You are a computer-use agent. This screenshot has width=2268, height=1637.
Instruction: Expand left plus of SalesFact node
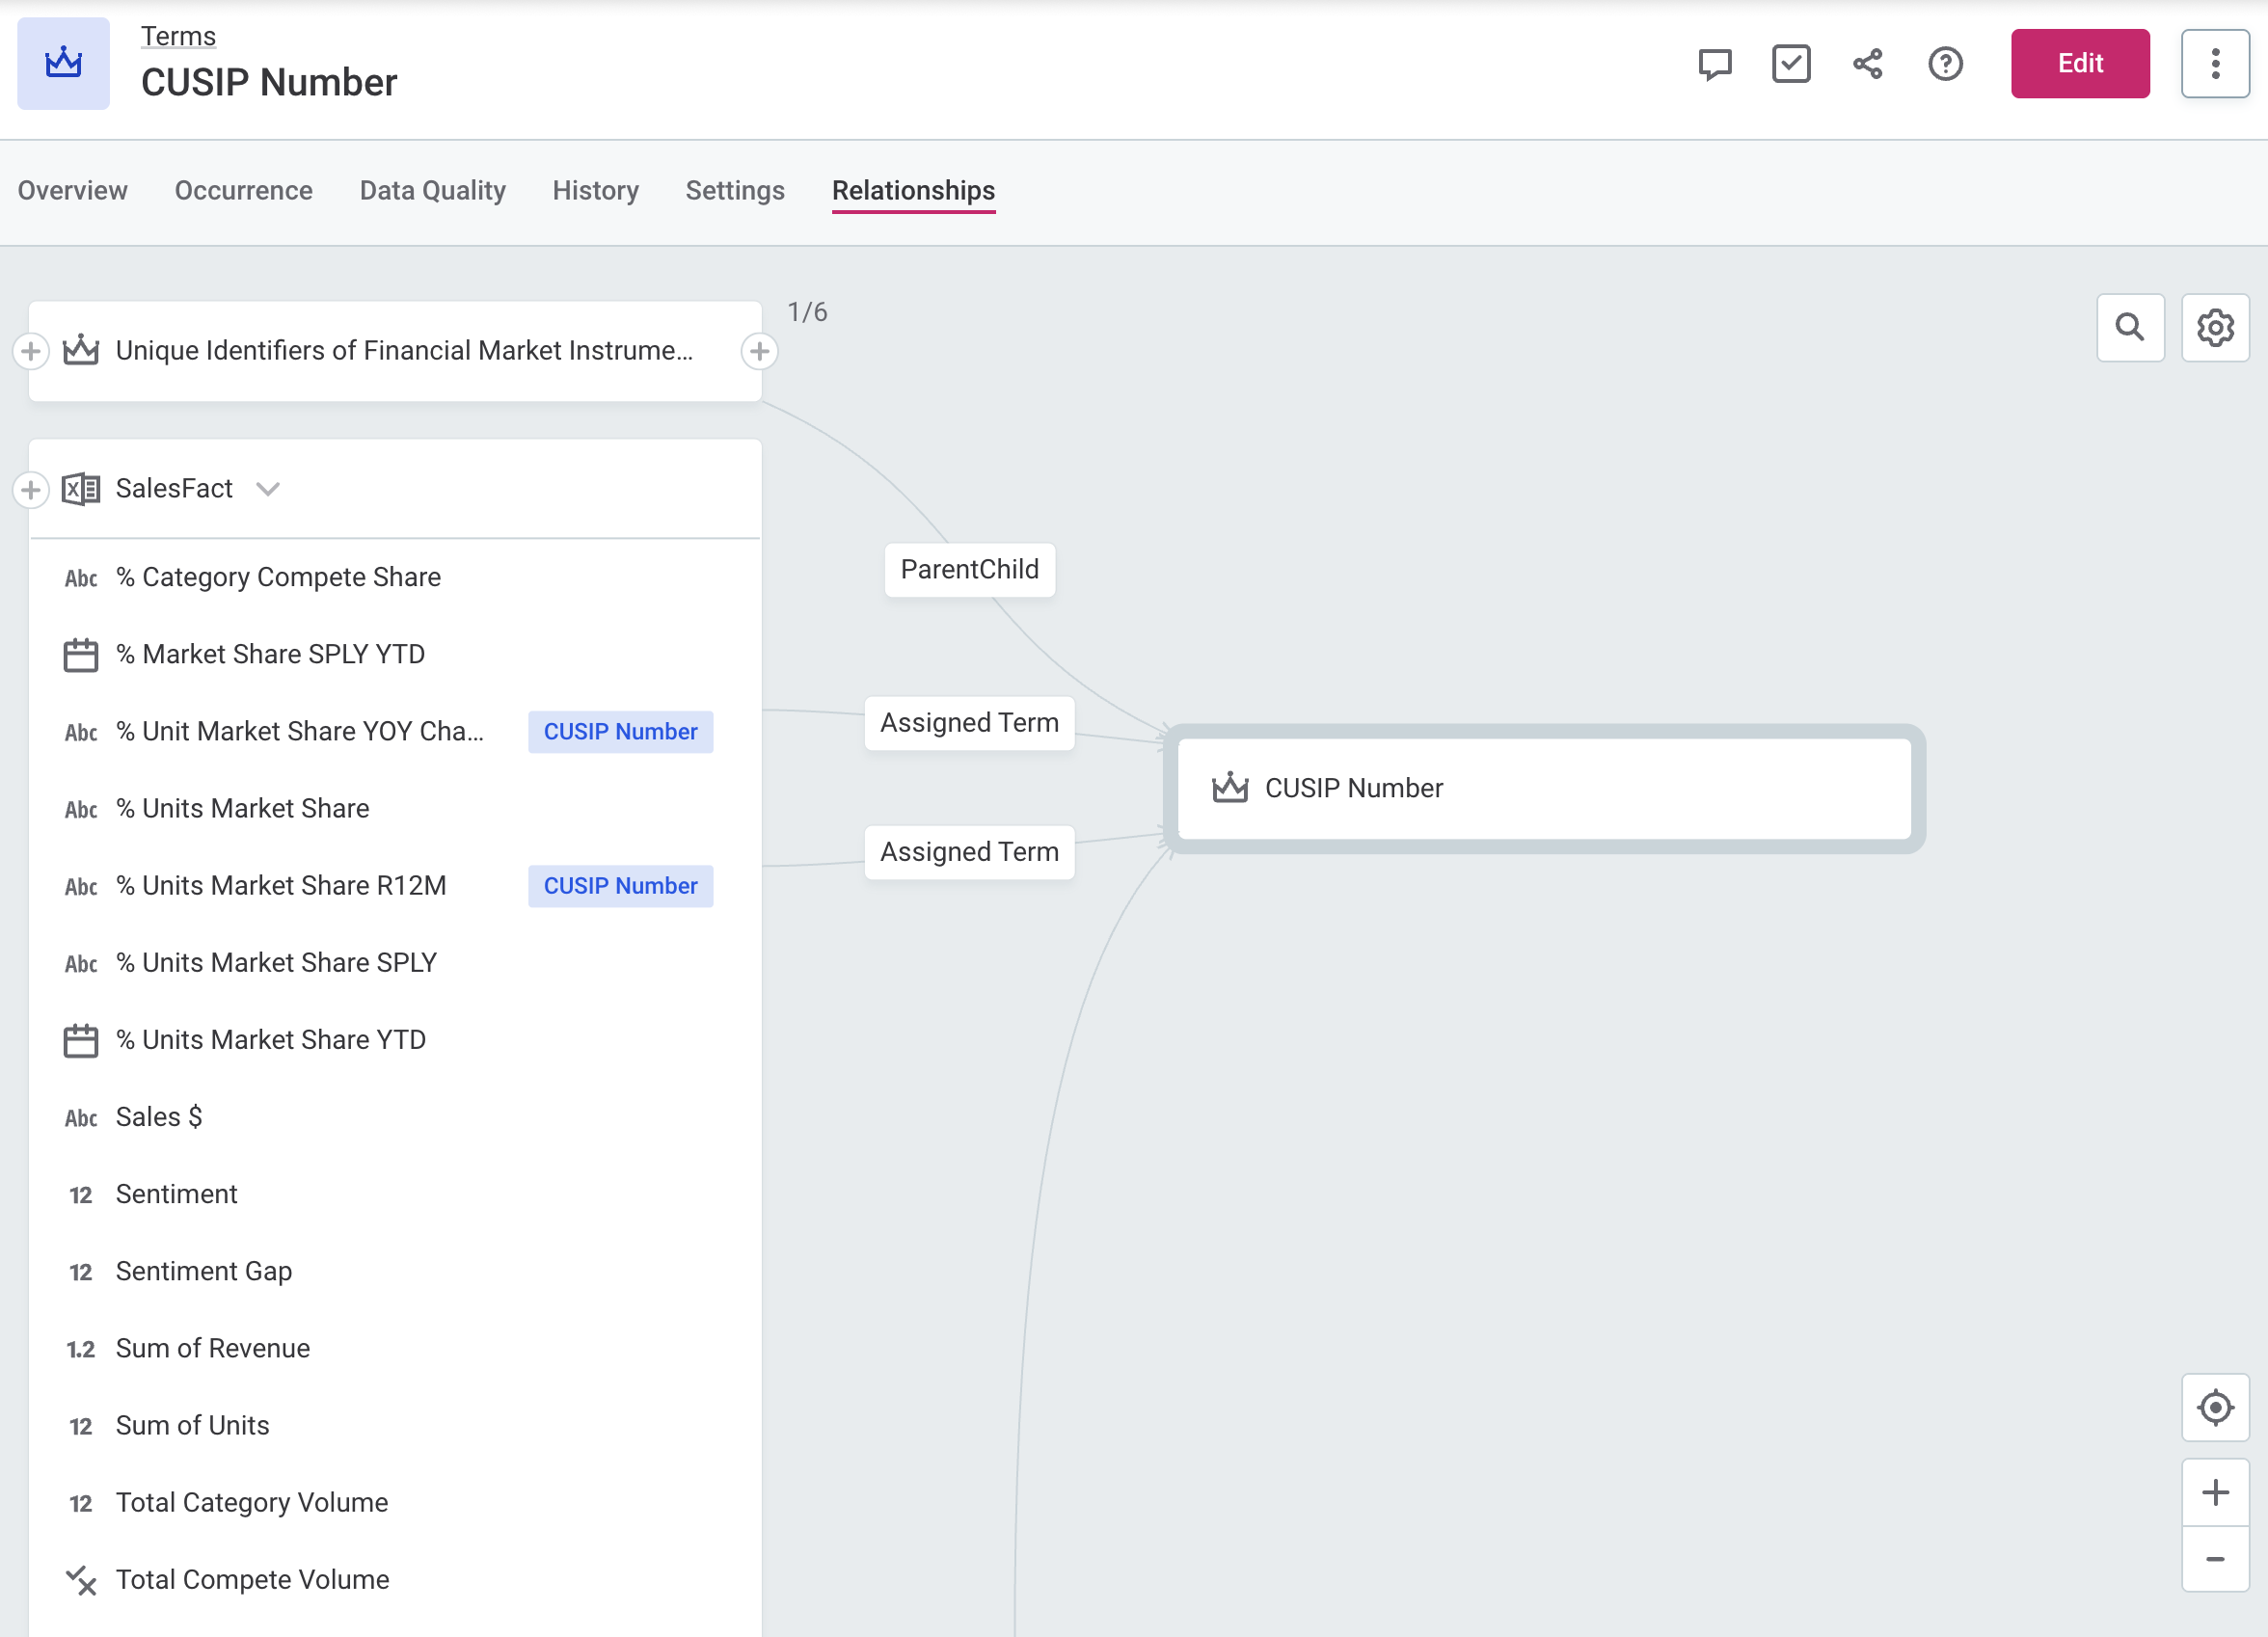pos(31,489)
